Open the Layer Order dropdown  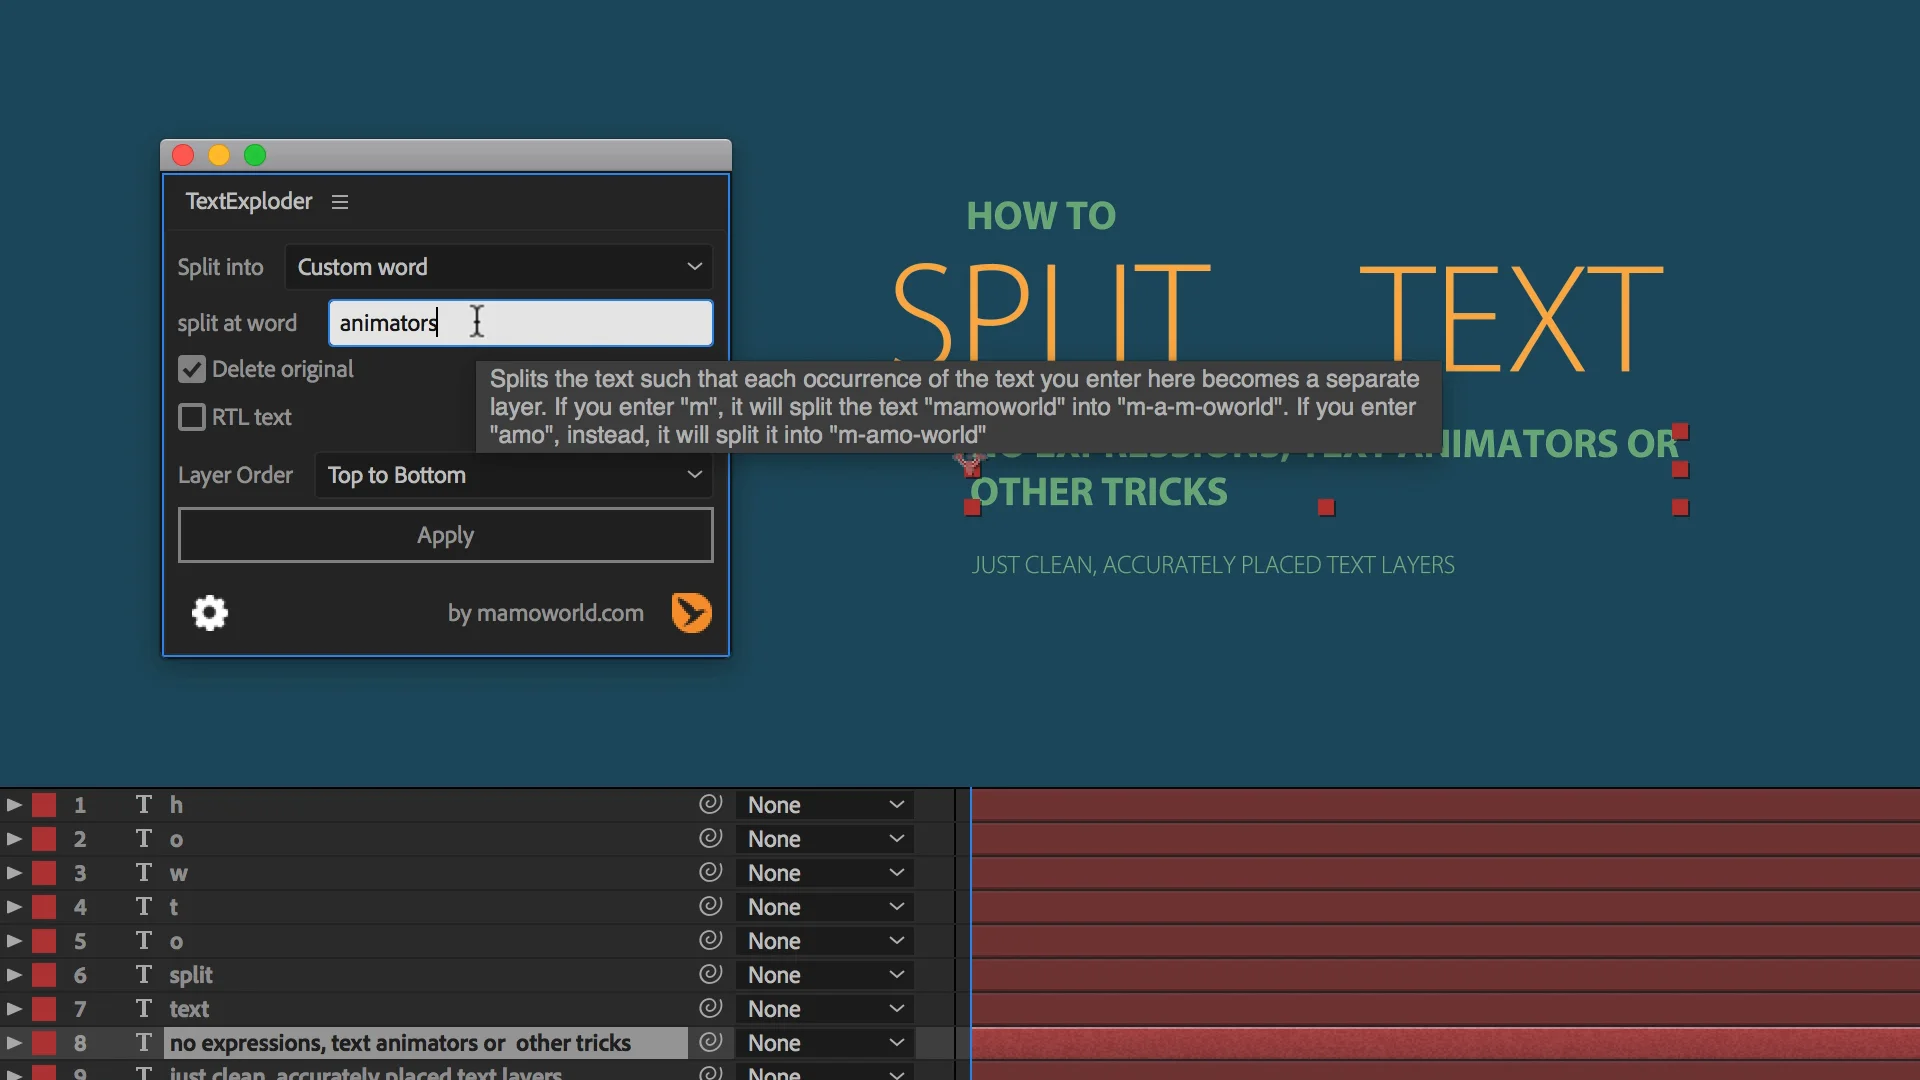pyautogui.click(x=514, y=475)
